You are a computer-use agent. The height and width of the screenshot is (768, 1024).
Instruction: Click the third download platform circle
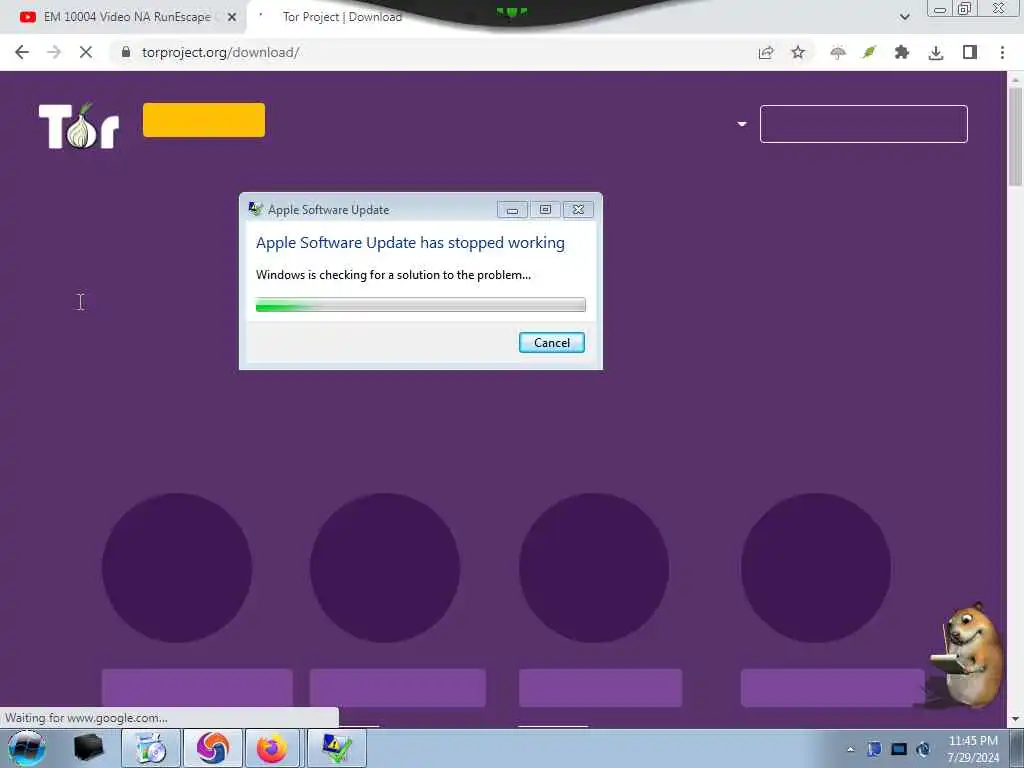pos(594,568)
